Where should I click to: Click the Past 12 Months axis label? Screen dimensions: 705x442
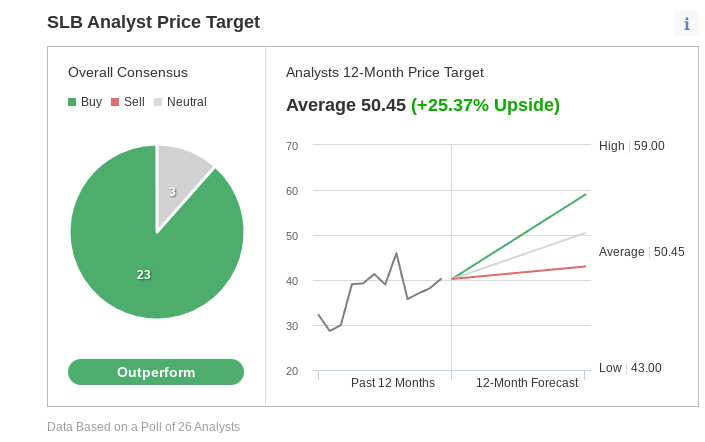393,383
